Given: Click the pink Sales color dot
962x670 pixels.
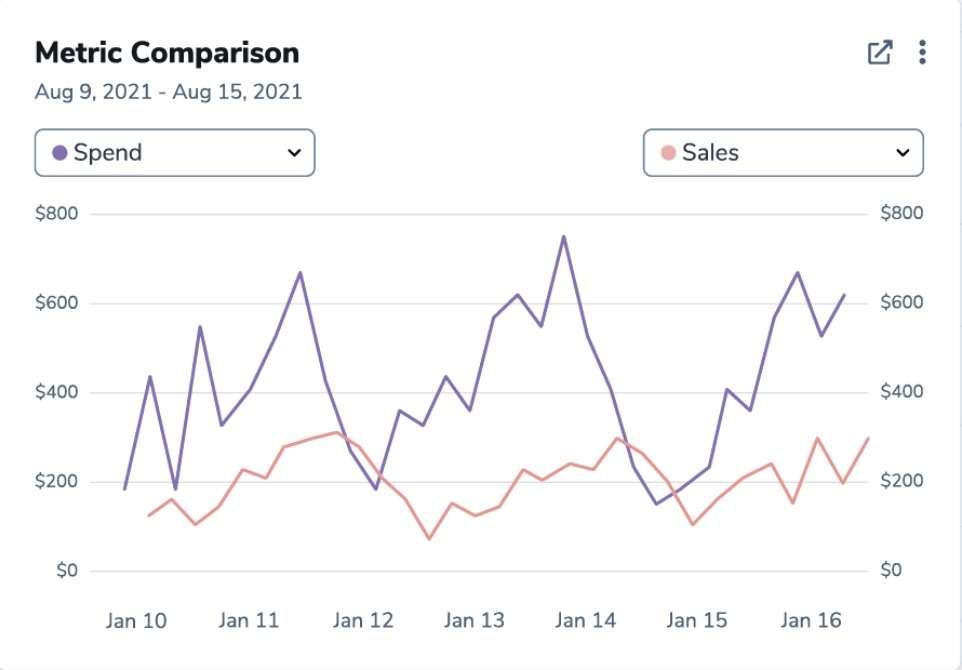Looking at the screenshot, I should tap(668, 153).
